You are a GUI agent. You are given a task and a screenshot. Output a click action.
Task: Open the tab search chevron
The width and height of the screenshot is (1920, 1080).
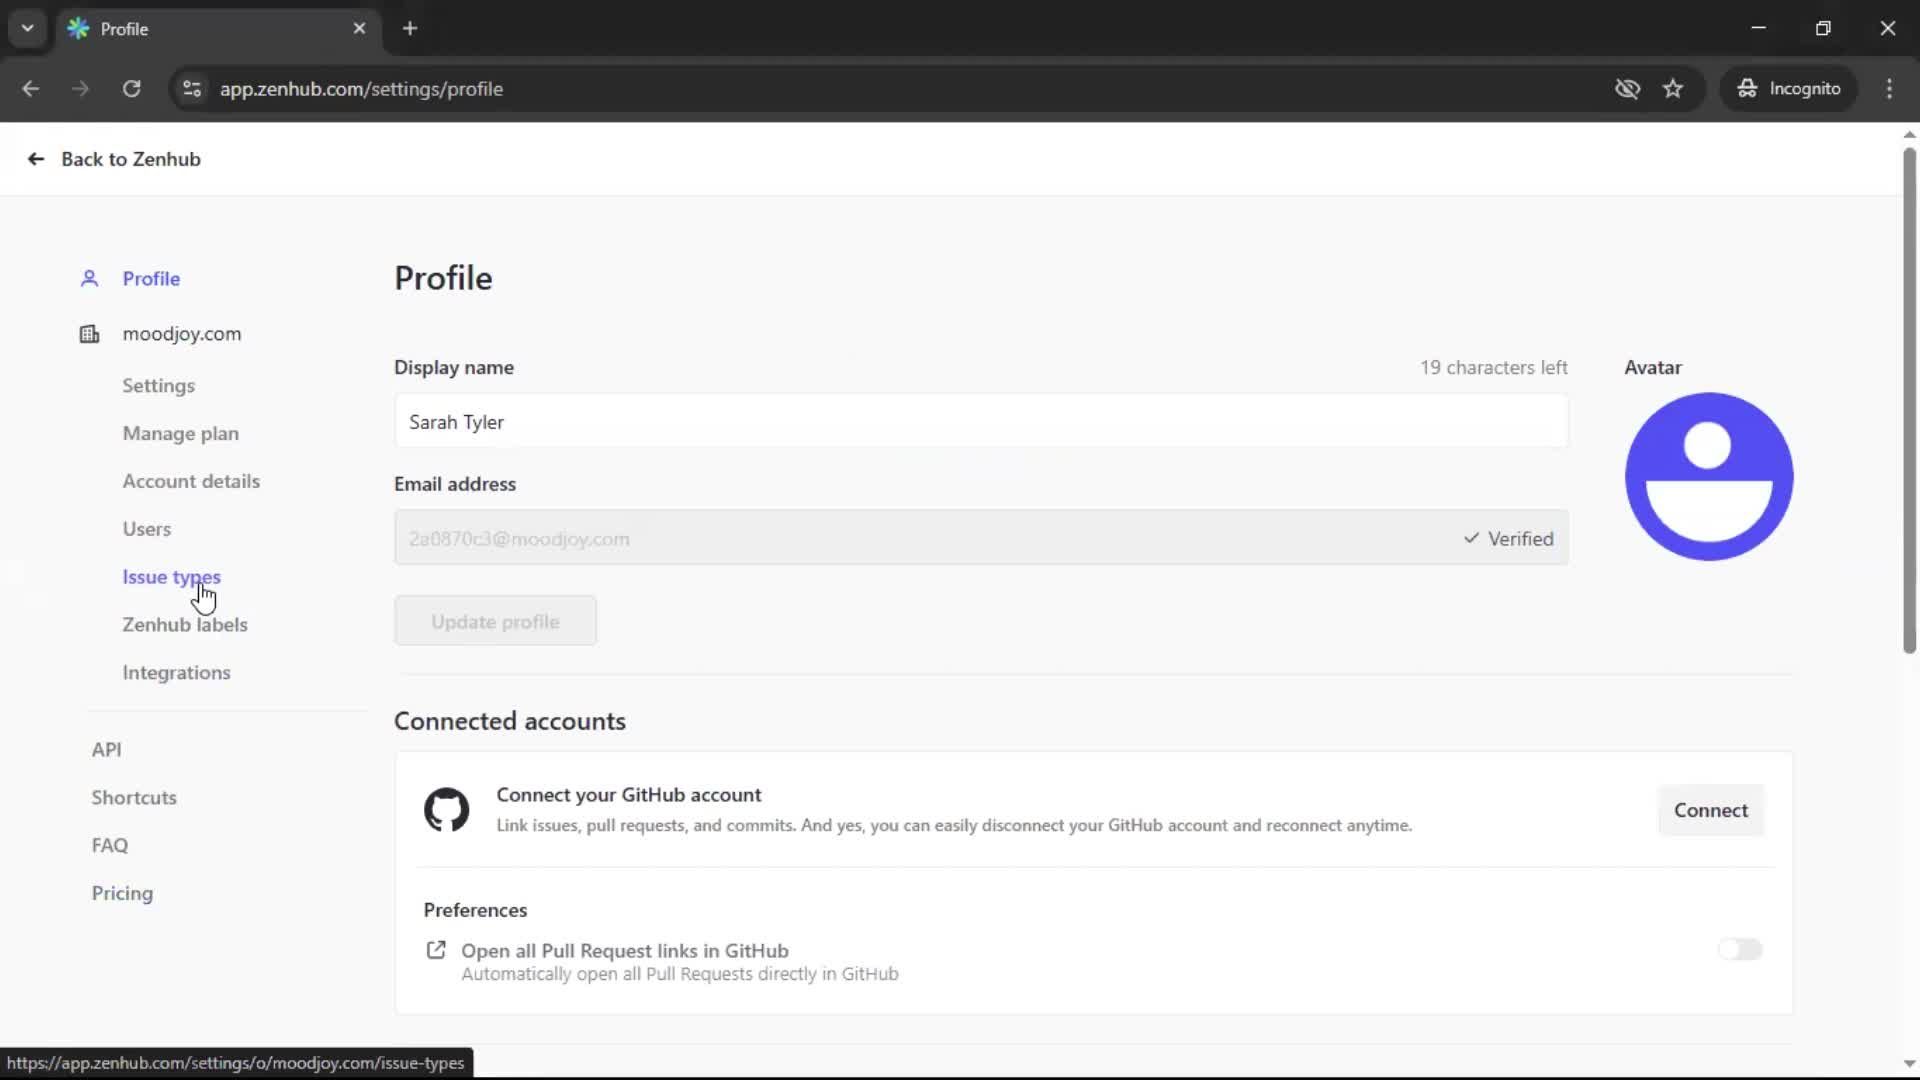tap(27, 28)
